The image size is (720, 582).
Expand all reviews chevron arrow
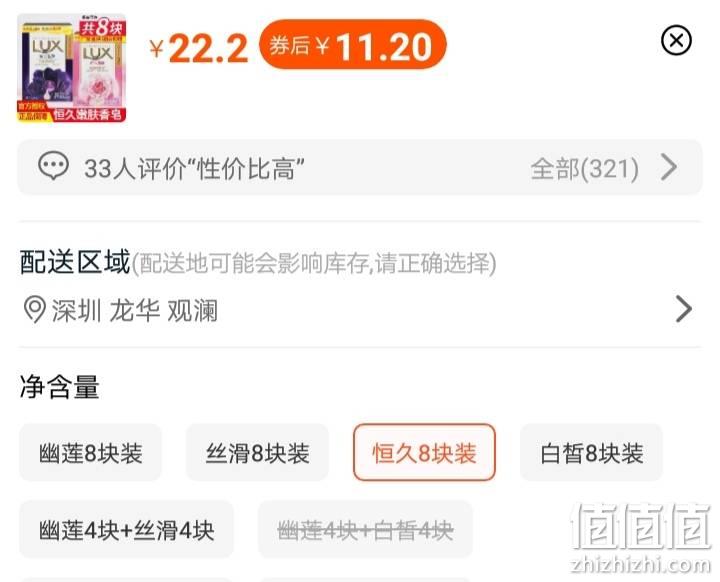click(669, 167)
